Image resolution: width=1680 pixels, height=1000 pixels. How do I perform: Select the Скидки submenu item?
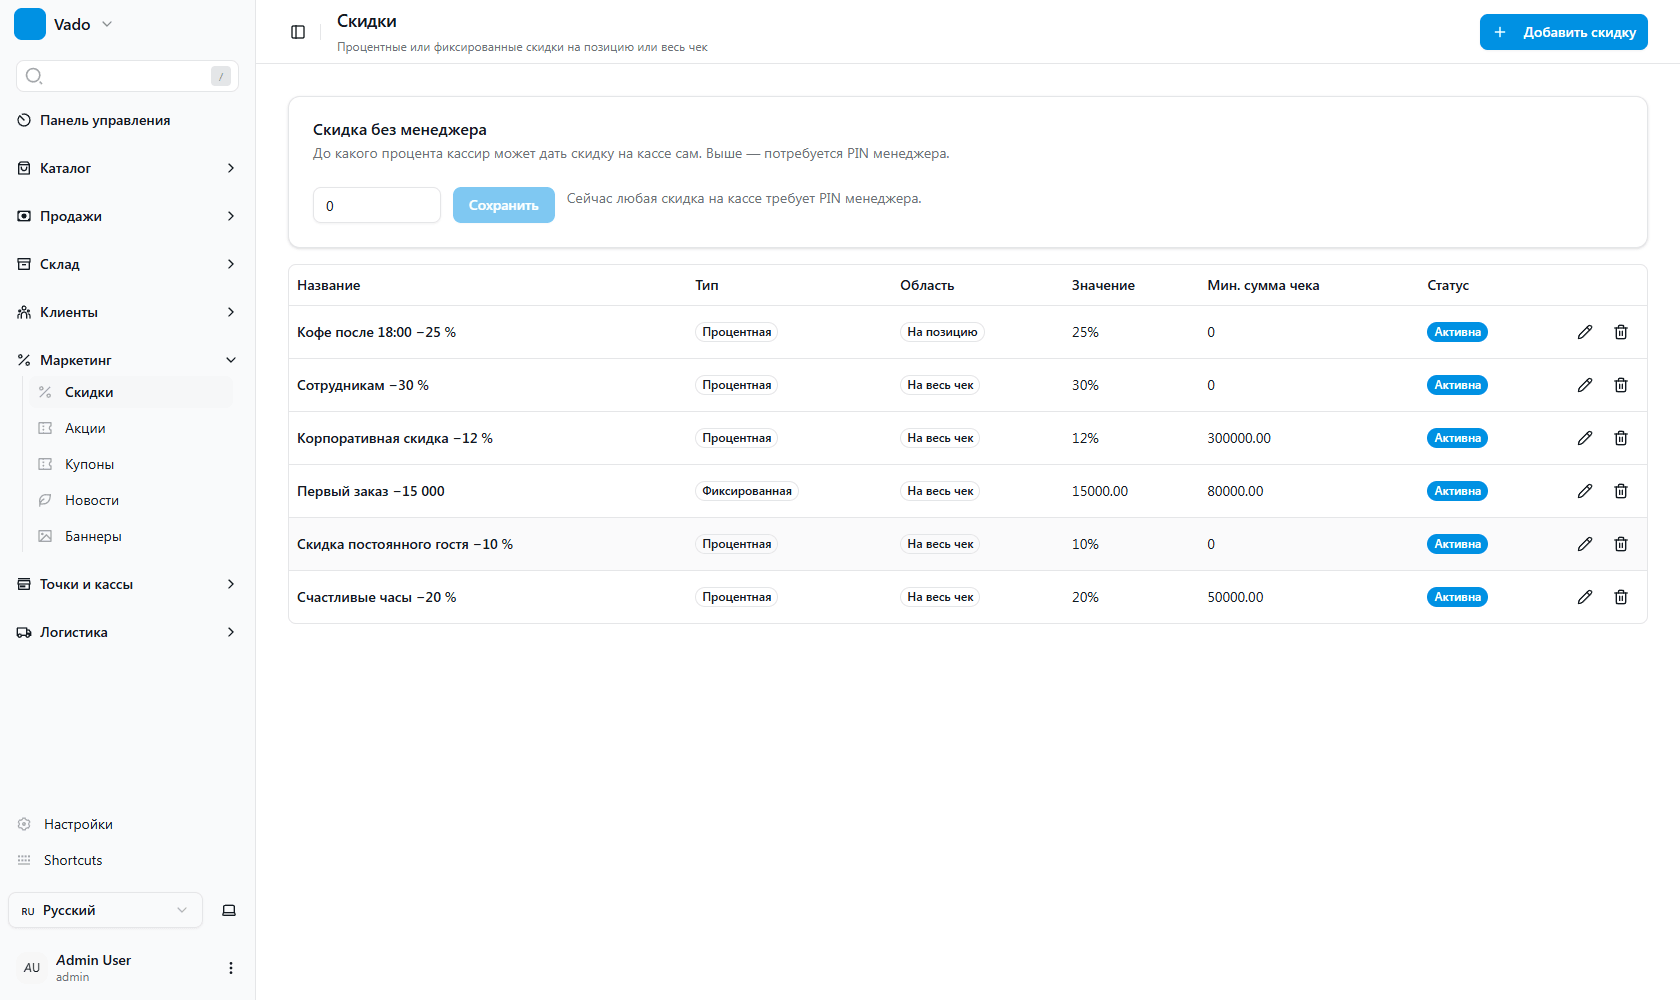[x=132, y=392]
